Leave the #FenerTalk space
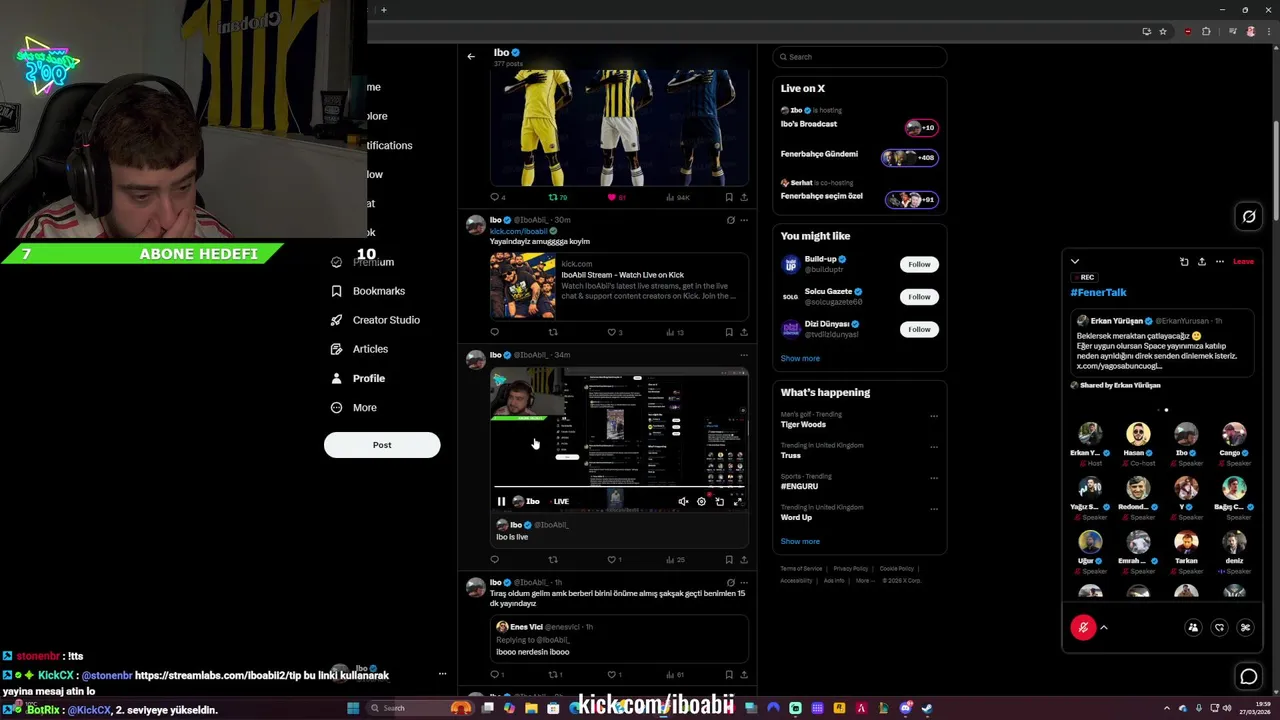 click(1243, 262)
